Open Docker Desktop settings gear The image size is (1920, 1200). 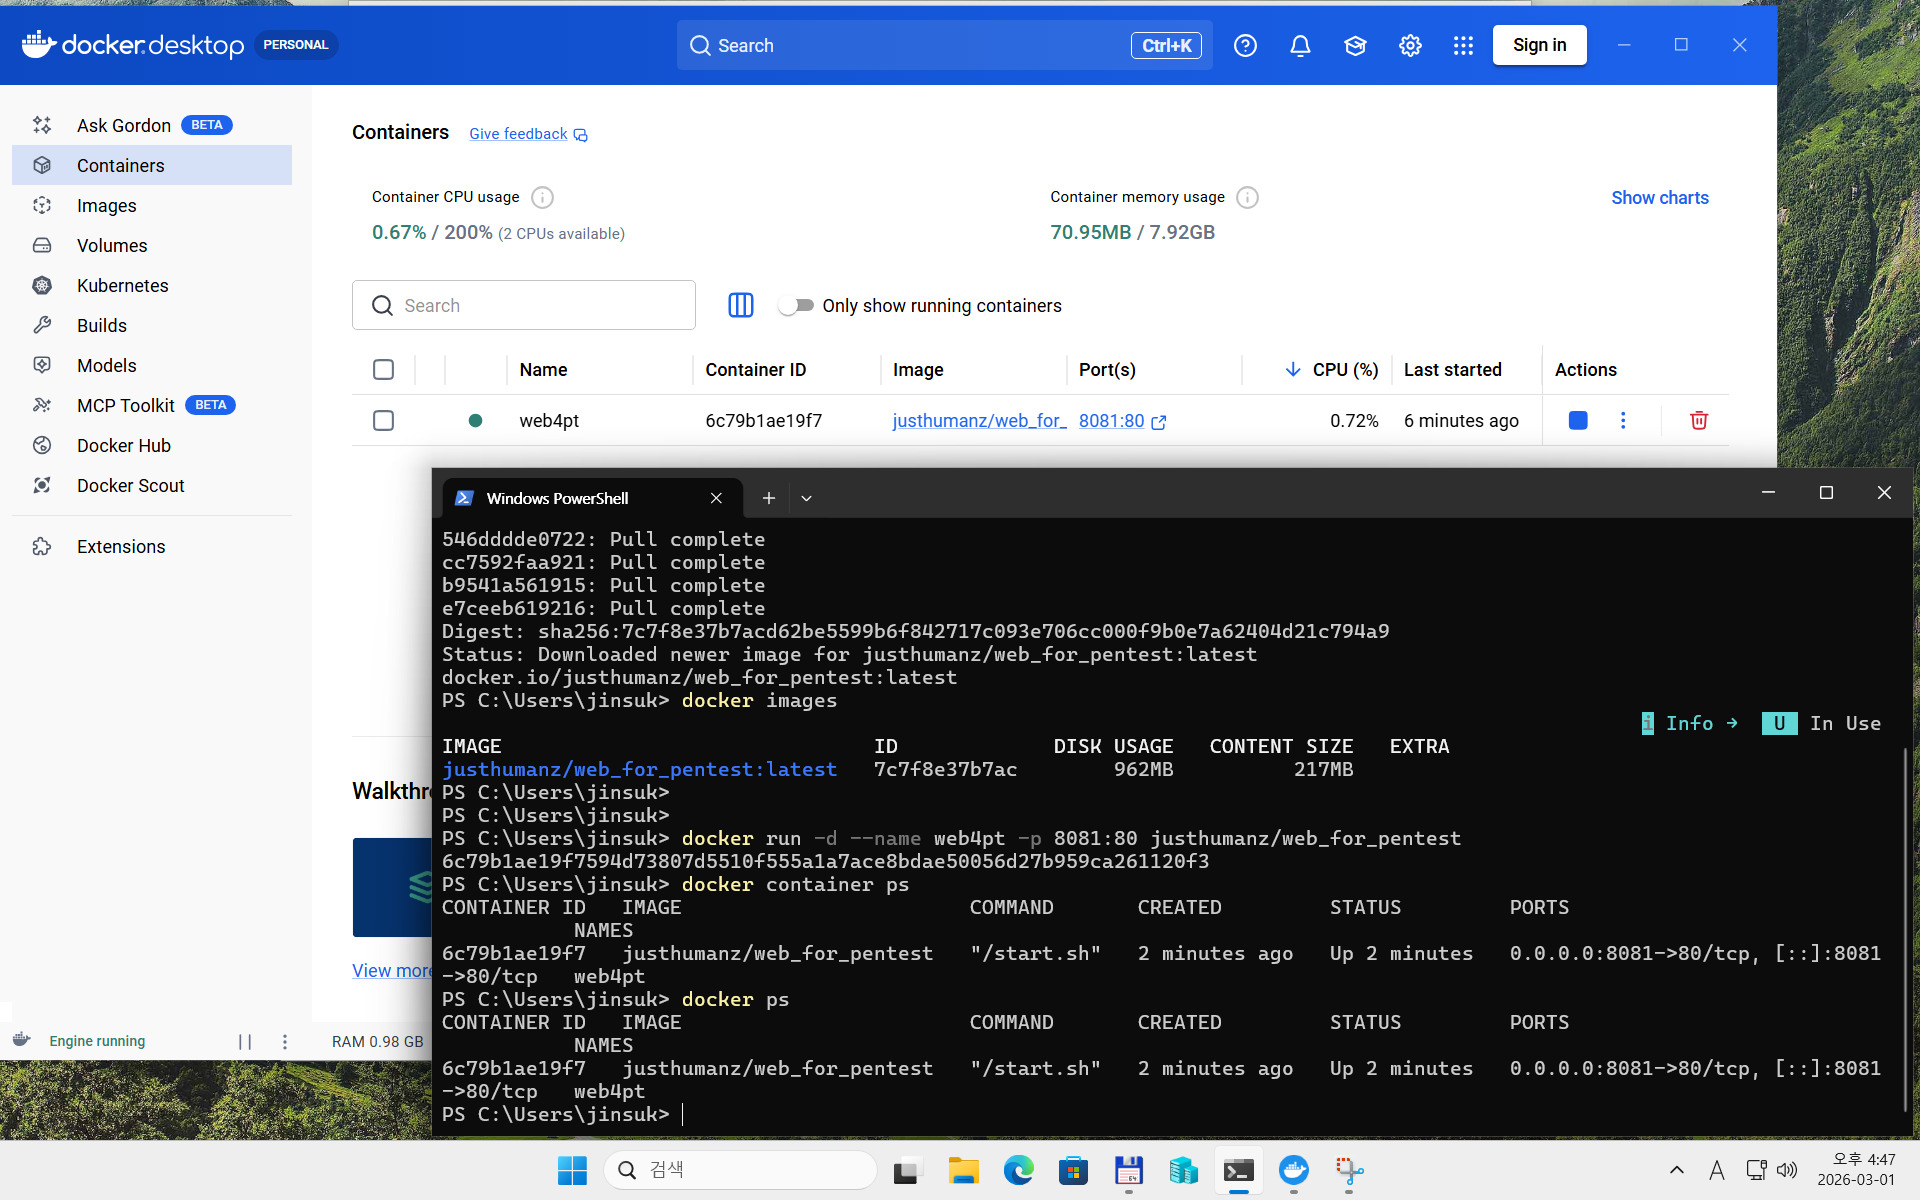(1410, 45)
